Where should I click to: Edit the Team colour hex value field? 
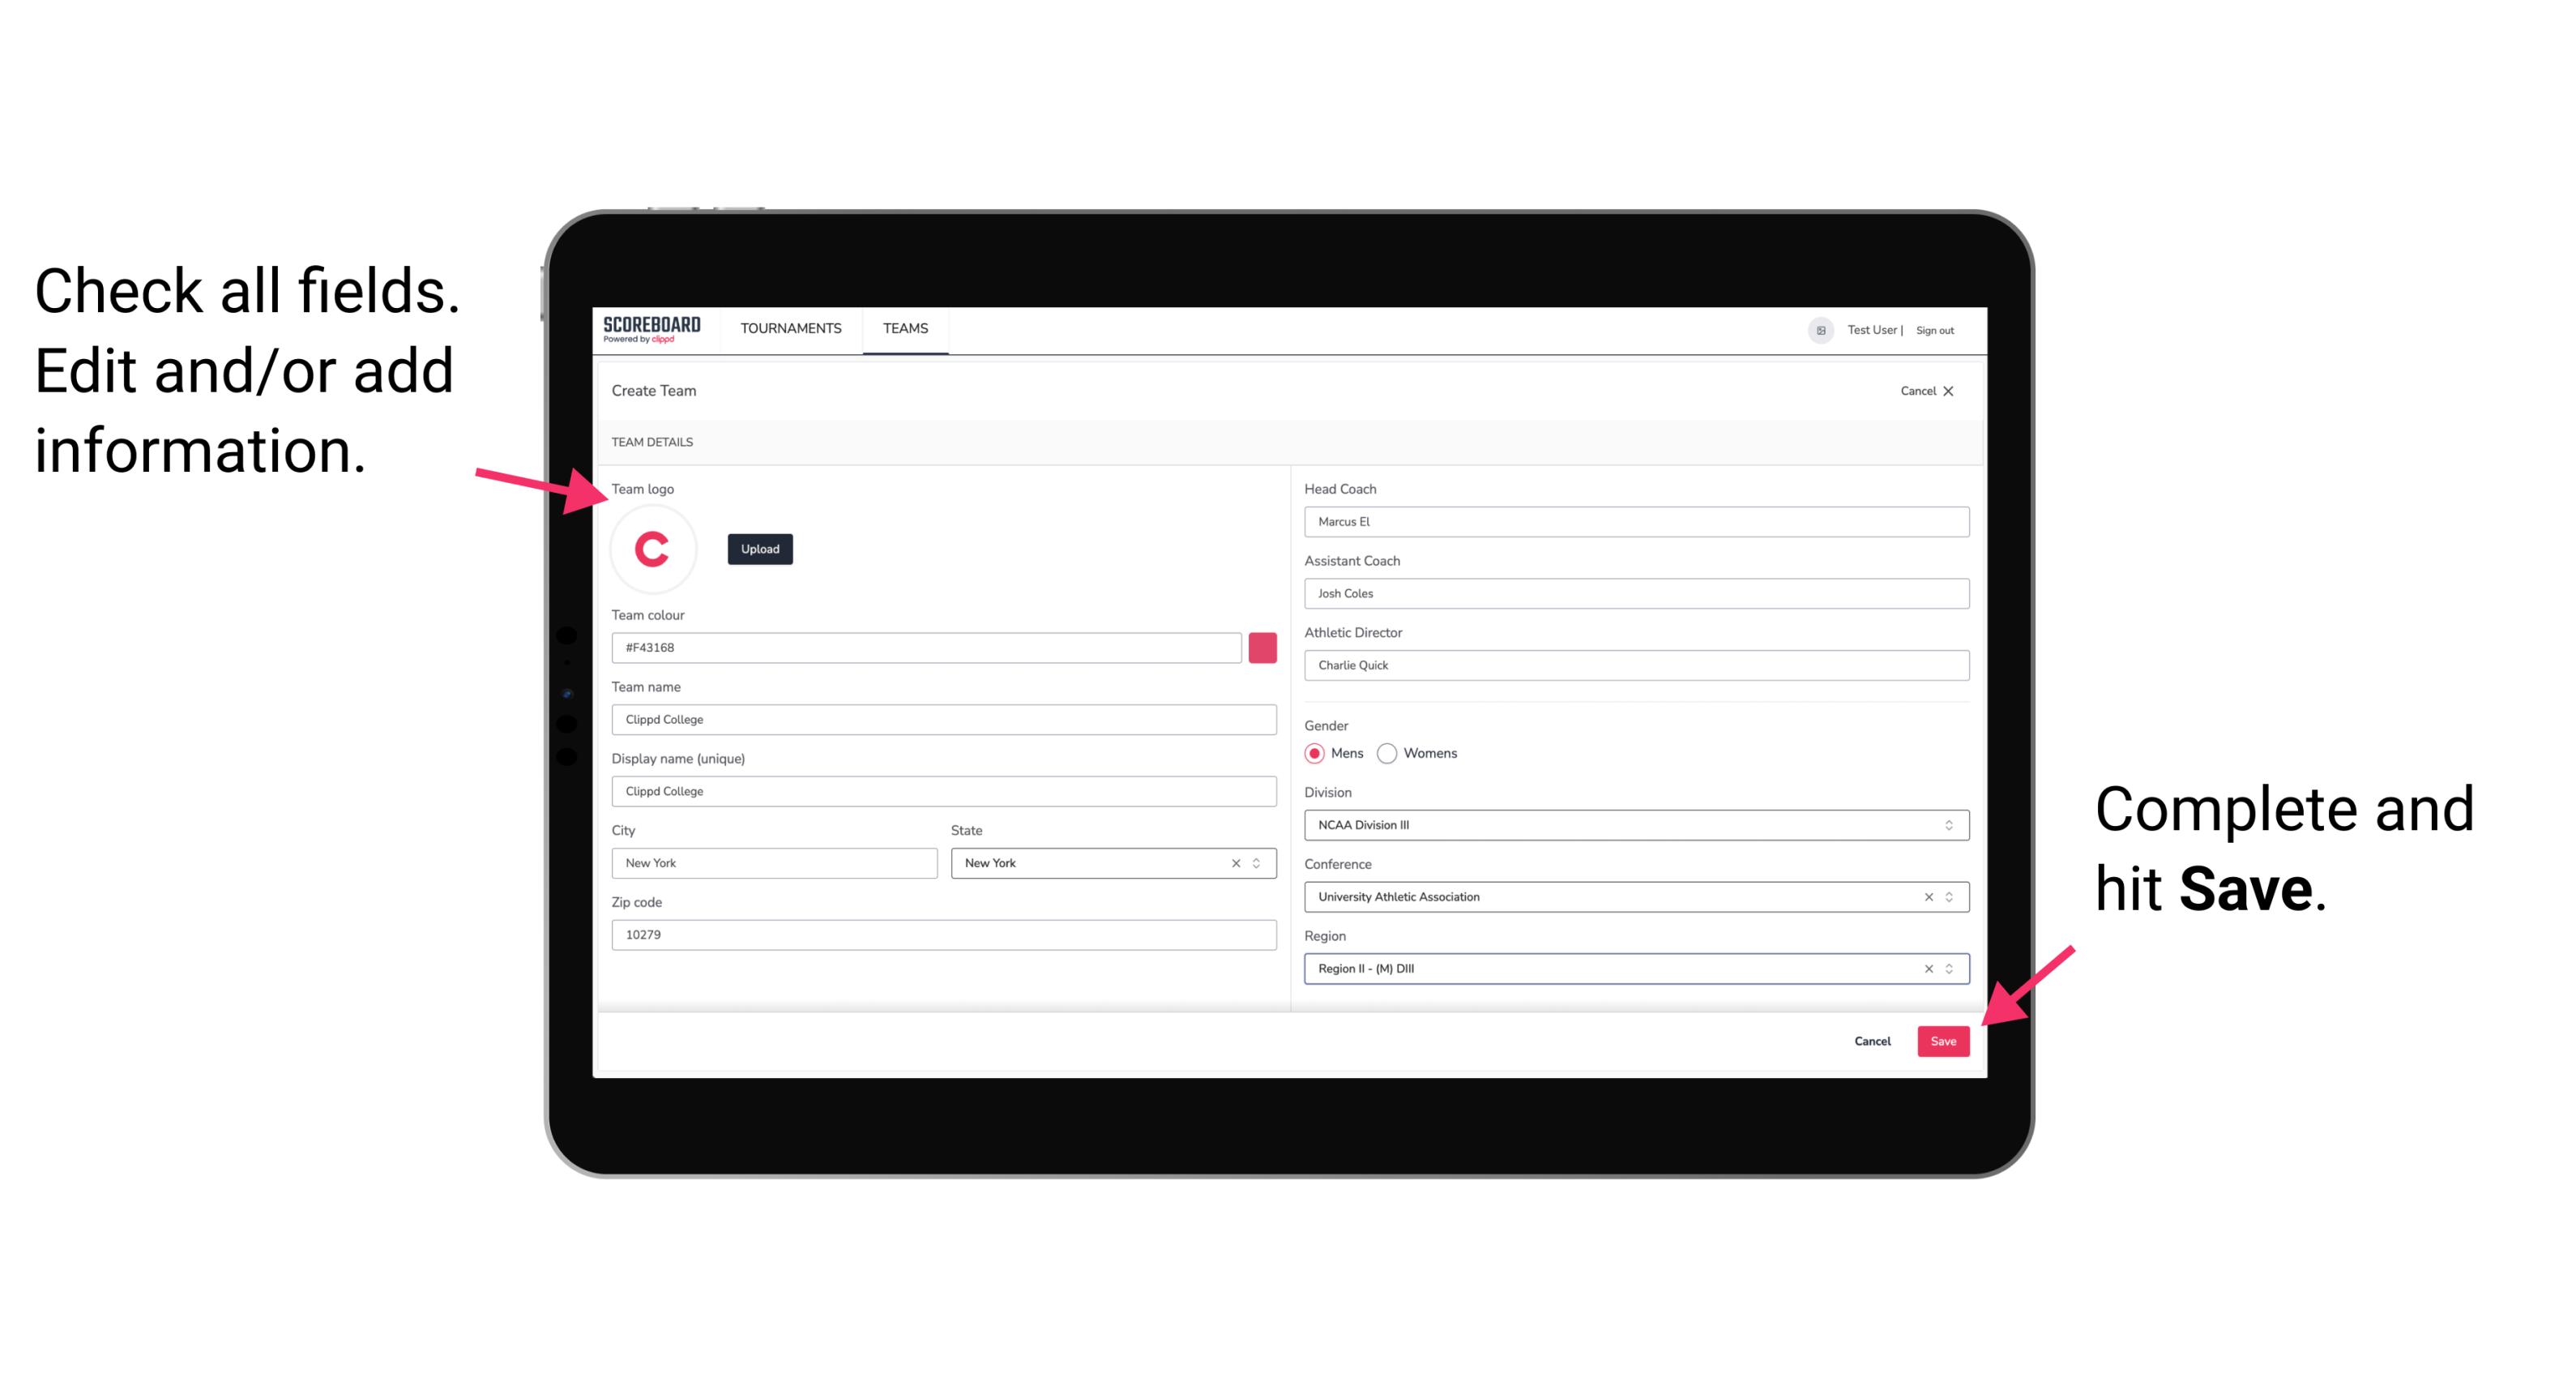pos(926,647)
